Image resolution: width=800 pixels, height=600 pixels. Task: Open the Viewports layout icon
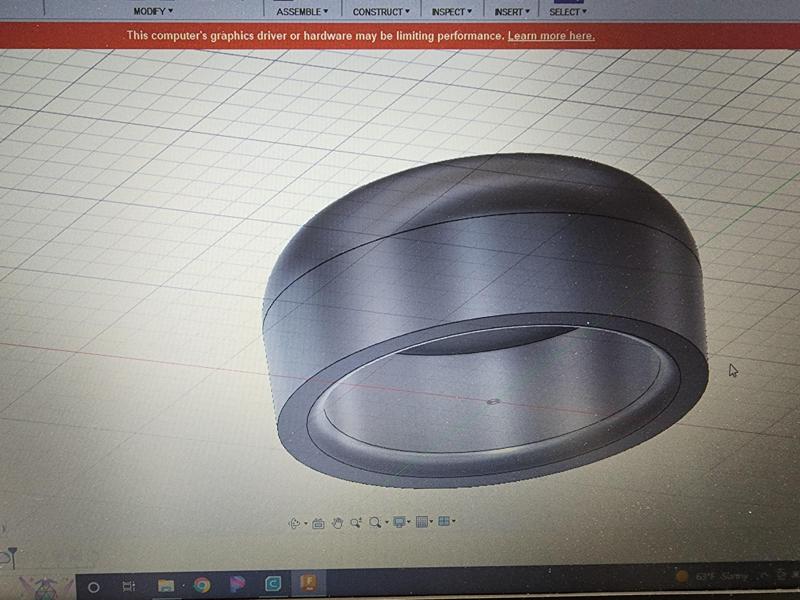444,521
